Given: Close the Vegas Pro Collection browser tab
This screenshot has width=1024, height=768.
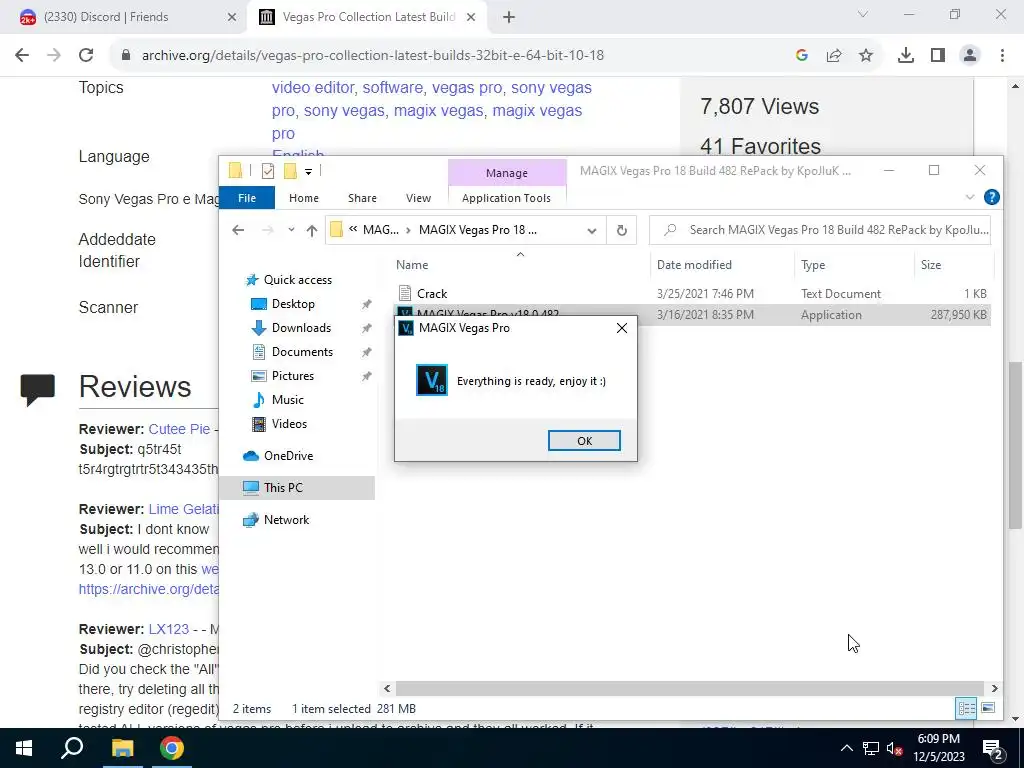Looking at the screenshot, I should pos(471,18).
